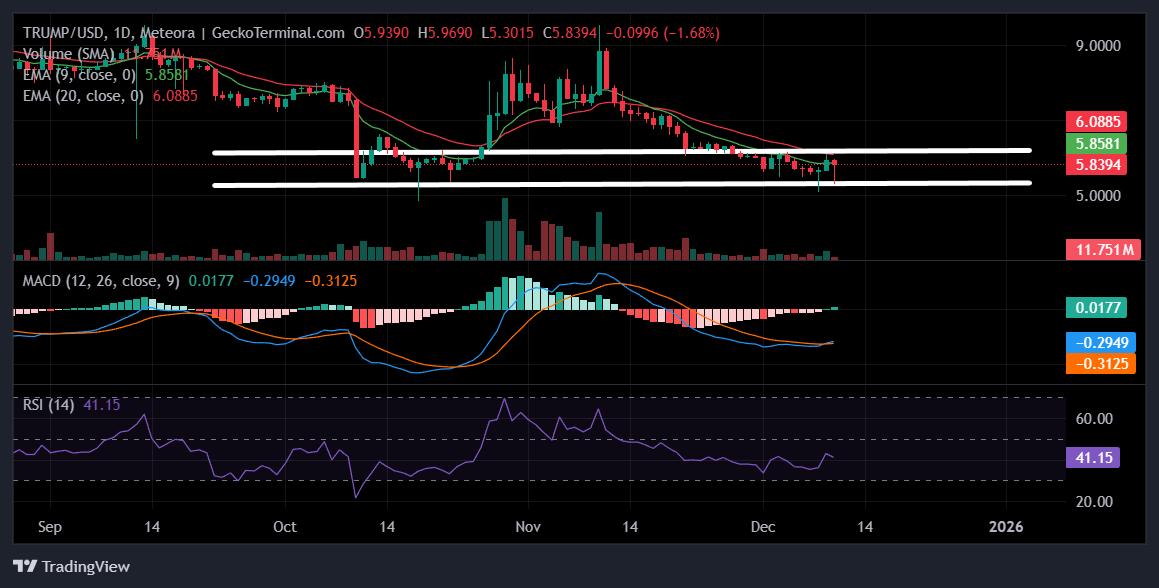Click the purple 41.15 RSI axis label
This screenshot has height=588, width=1159.
point(1092,458)
